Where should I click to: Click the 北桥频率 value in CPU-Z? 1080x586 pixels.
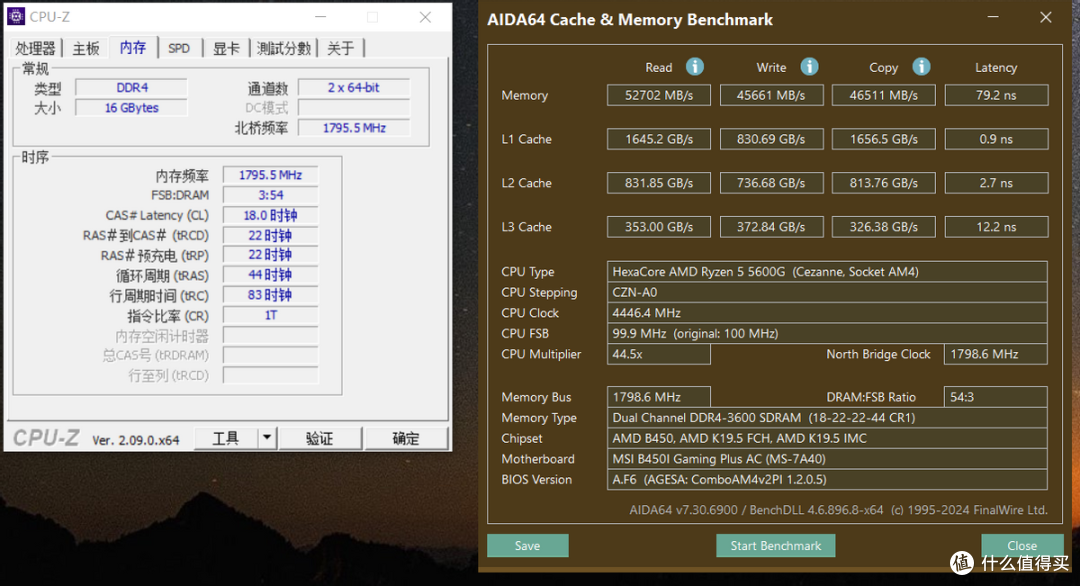[354, 127]
